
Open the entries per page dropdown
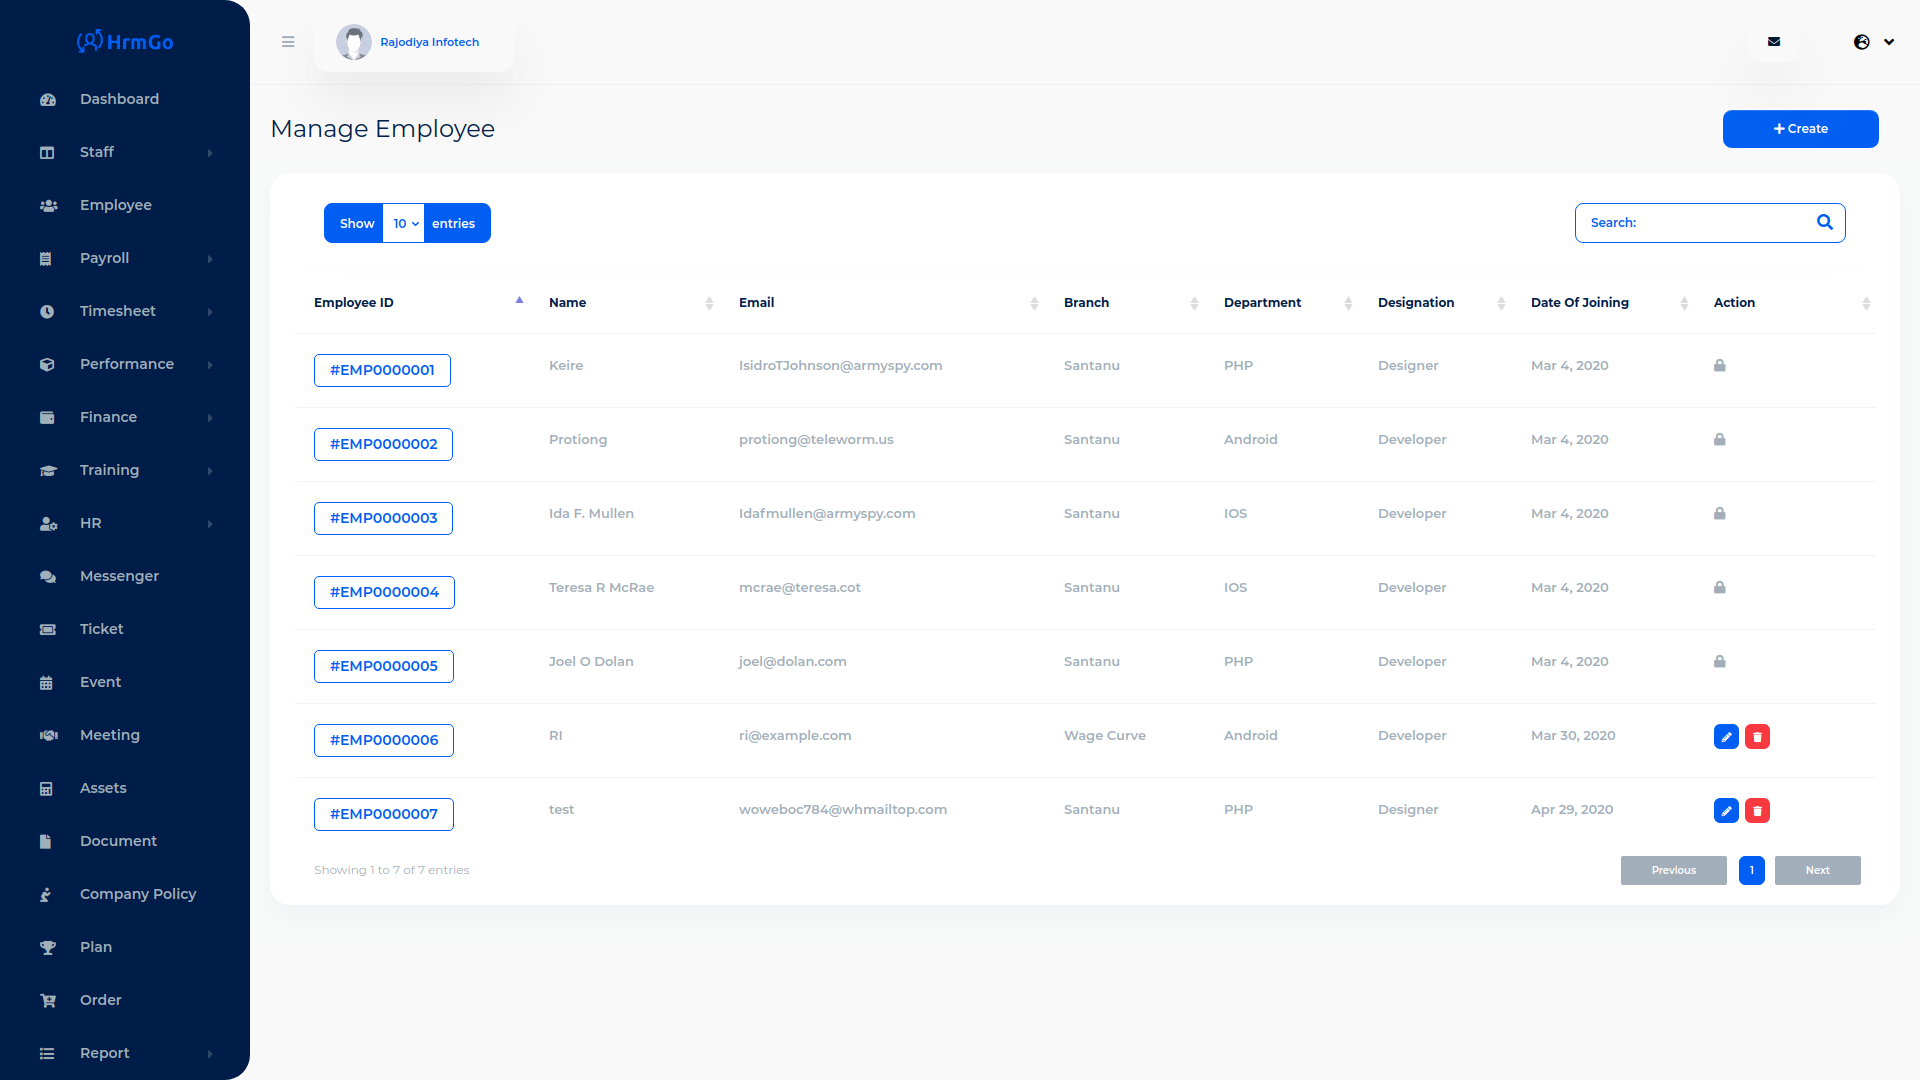pos(405,224)
